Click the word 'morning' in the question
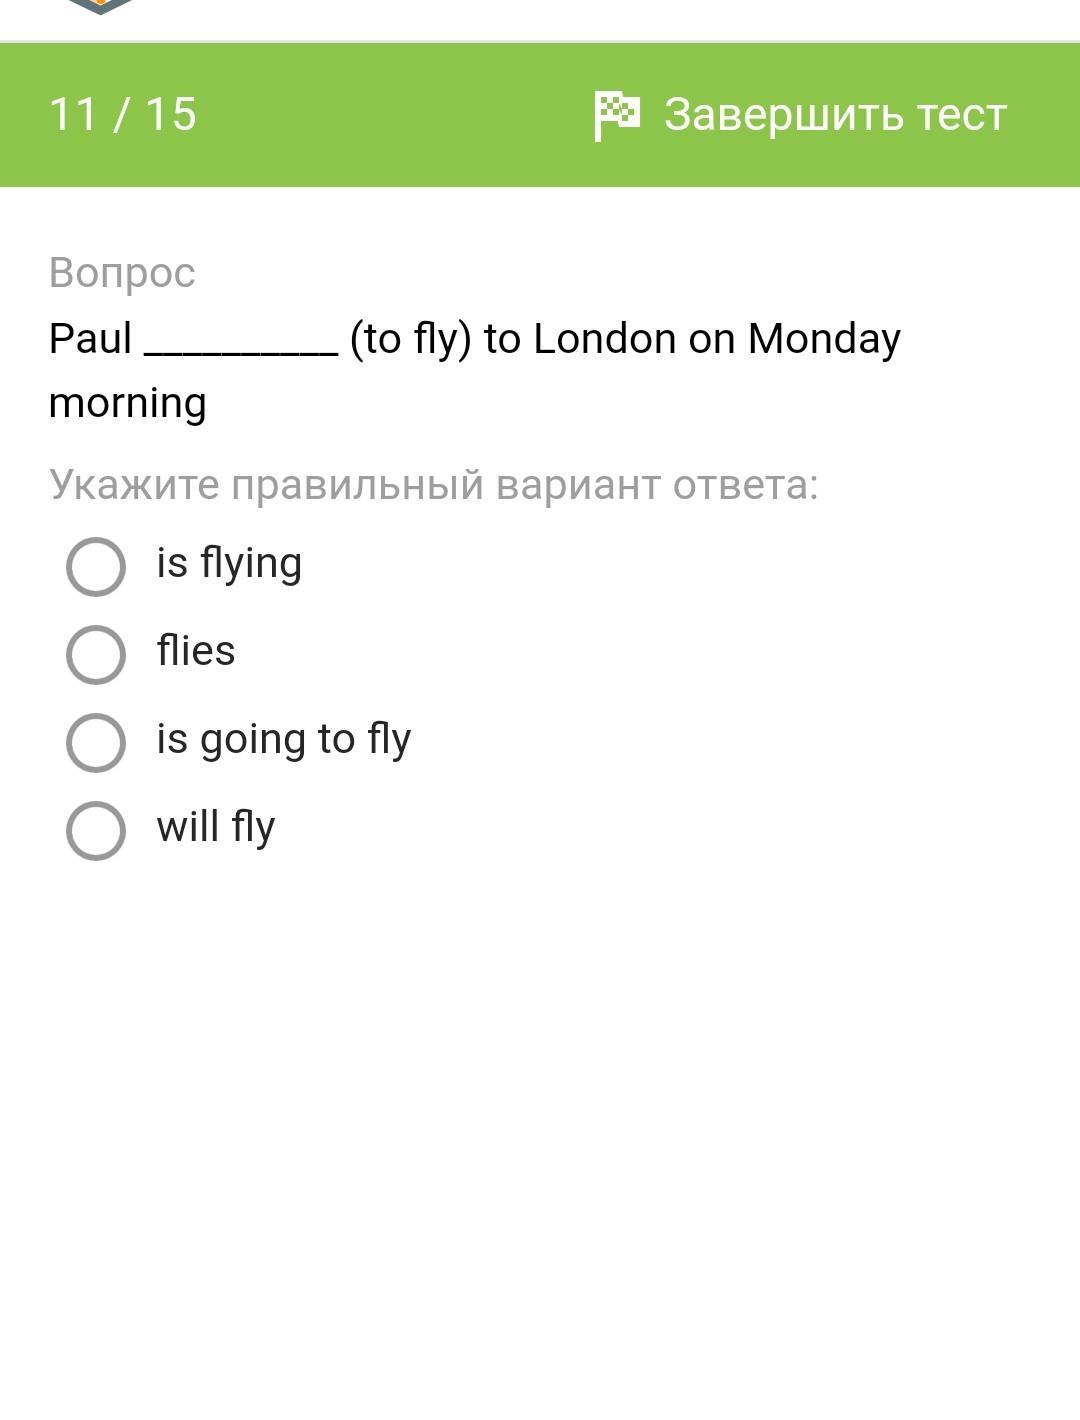Image resolution: width=1080 pixels, height=1420 pixels. coord(127,403)
